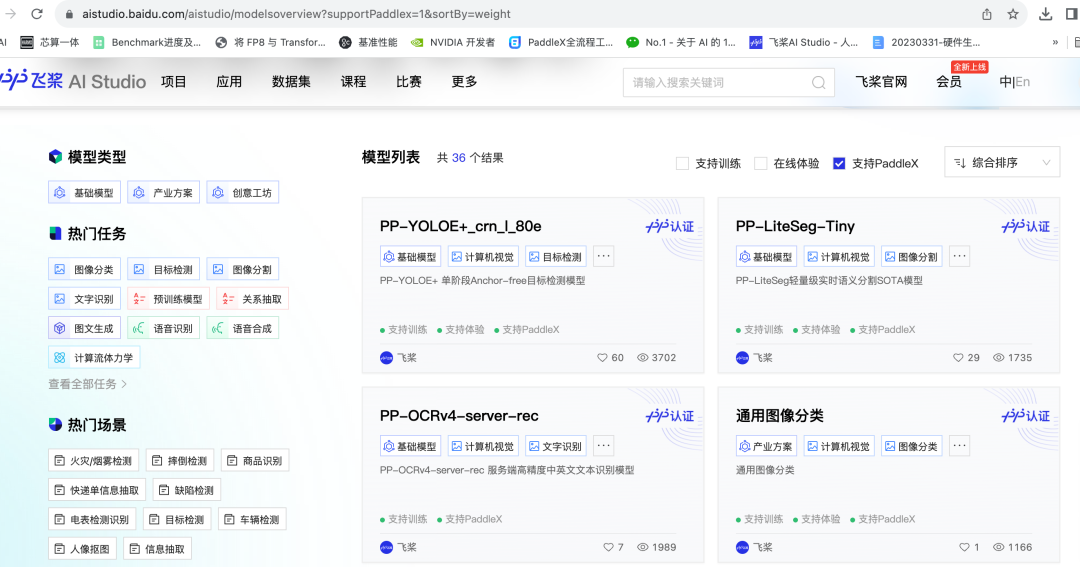Select the 图像分类 task filter

coord(84,269)
